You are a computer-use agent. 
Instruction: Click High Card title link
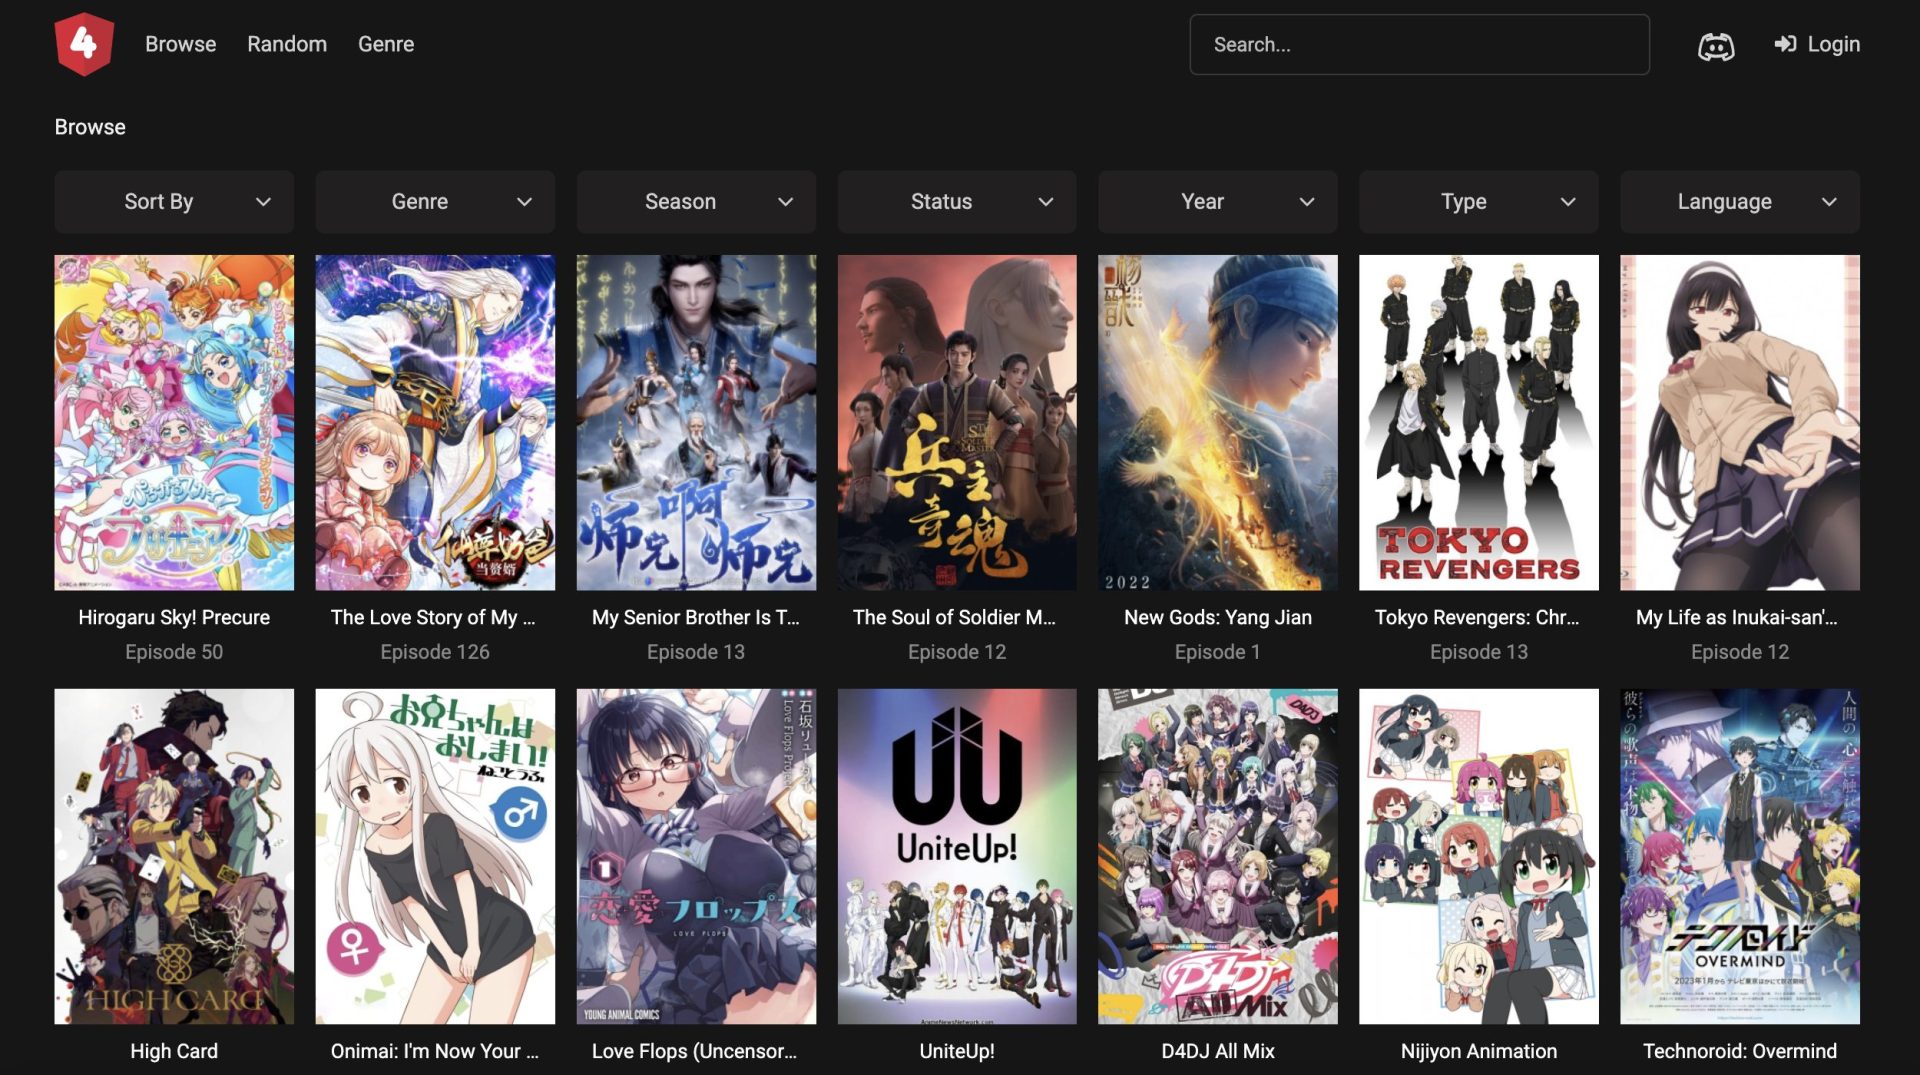pos(174,1051)
